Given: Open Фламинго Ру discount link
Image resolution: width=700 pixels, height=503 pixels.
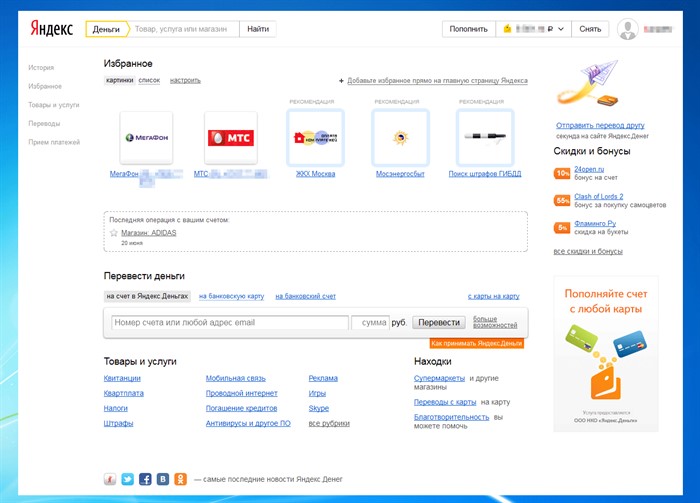Looking at the screenshot, I should coord(595,223).
